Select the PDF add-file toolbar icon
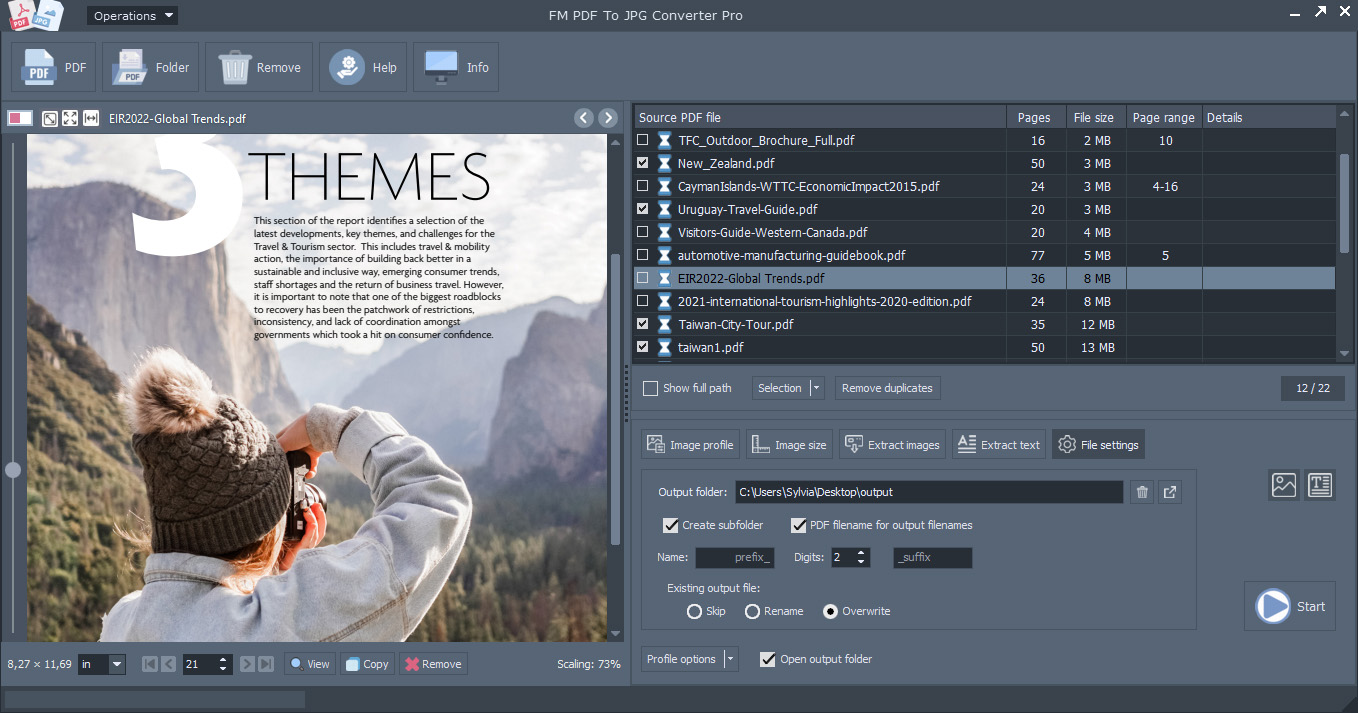 (39, 66)
